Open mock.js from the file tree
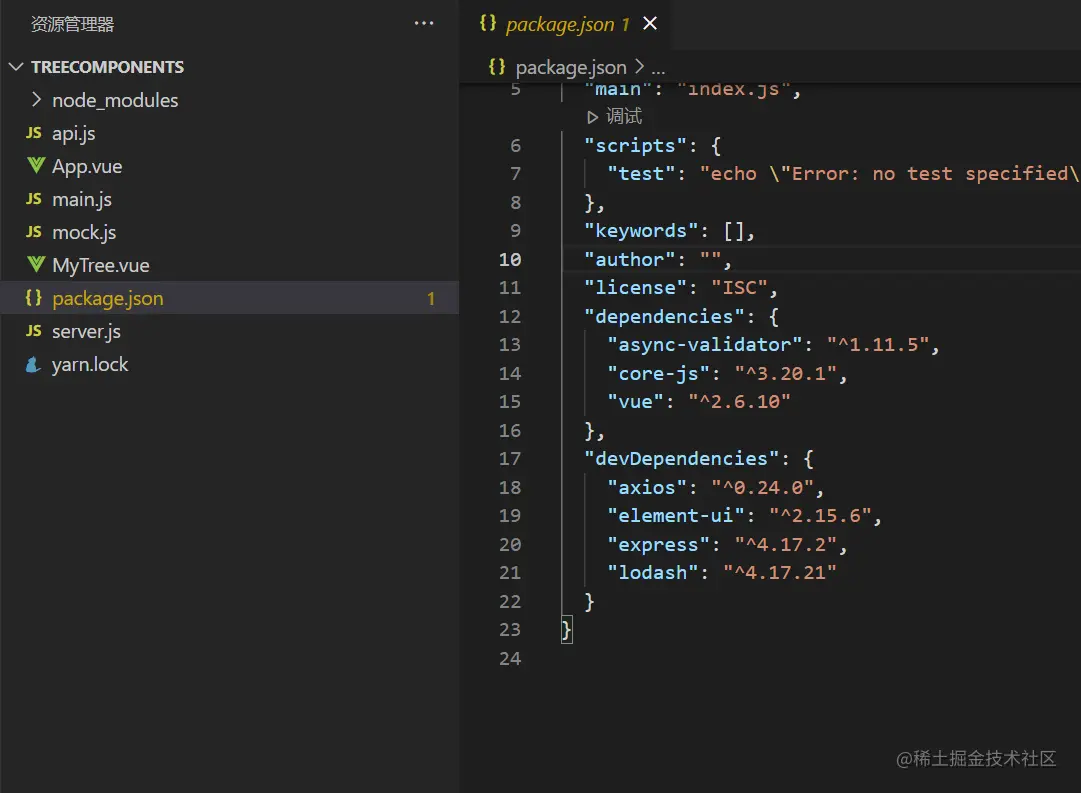 (84, 232)
